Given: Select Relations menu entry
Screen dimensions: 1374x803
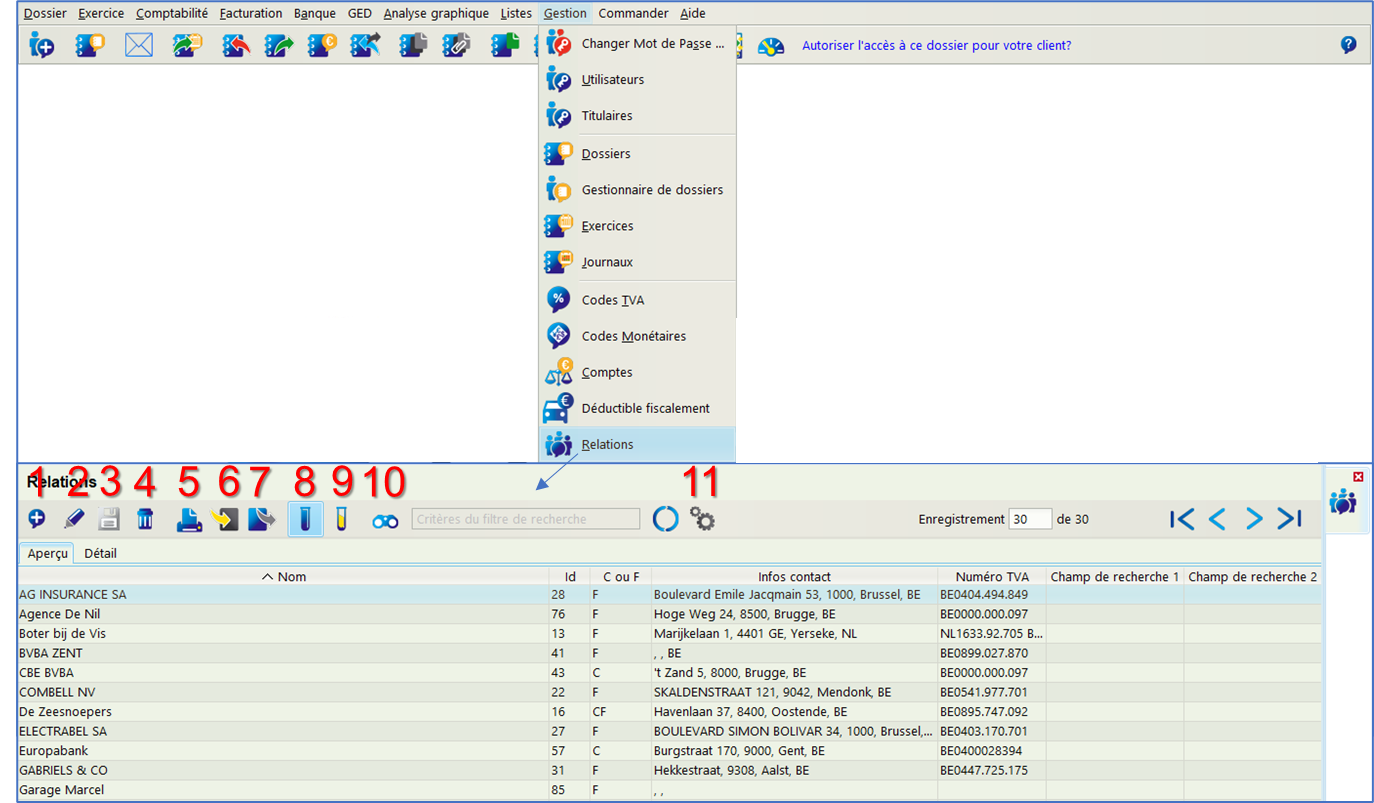Looking at the screenshot, I should [637, 444].
